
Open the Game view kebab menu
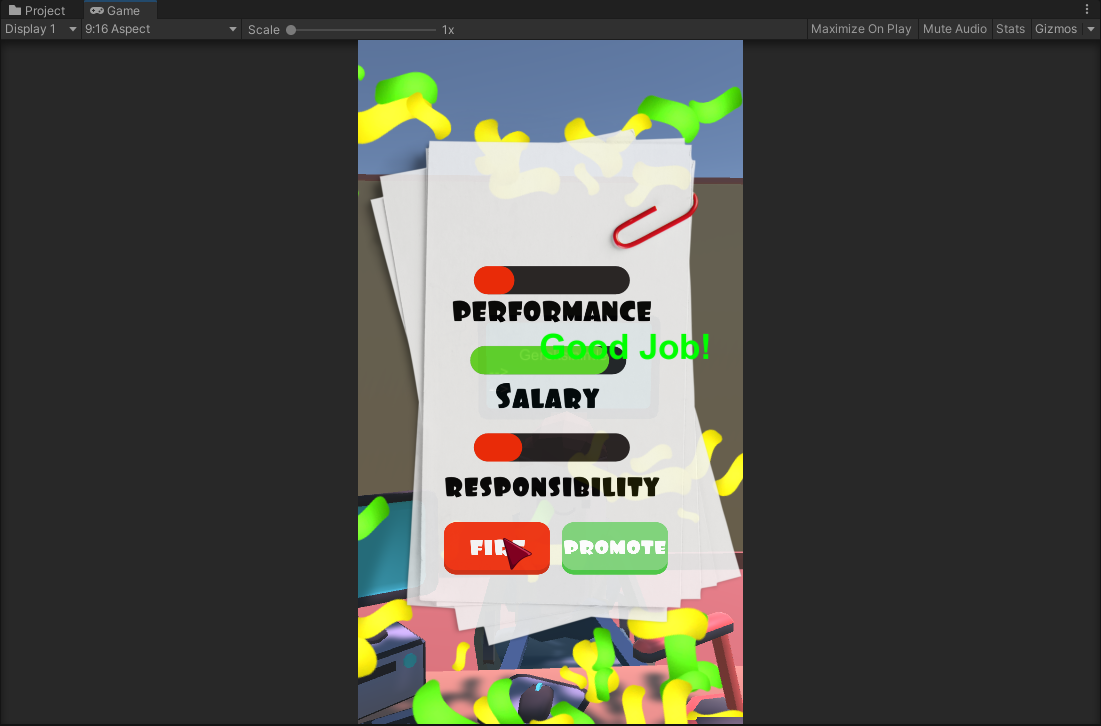[x=1087, y=9]
